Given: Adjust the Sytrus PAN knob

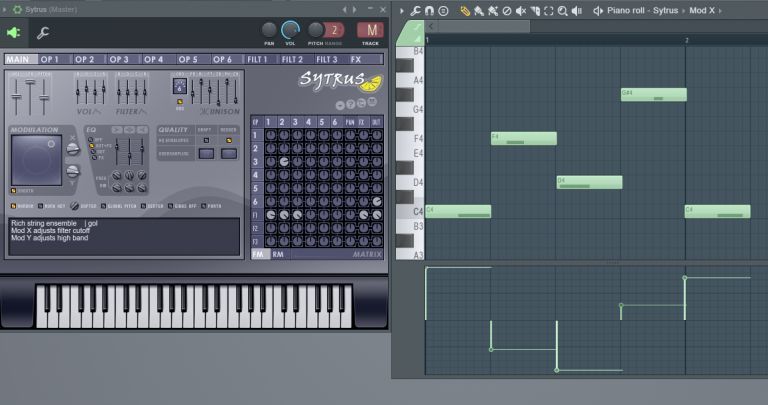Looking at the screenshot, I should pos(269,30).
